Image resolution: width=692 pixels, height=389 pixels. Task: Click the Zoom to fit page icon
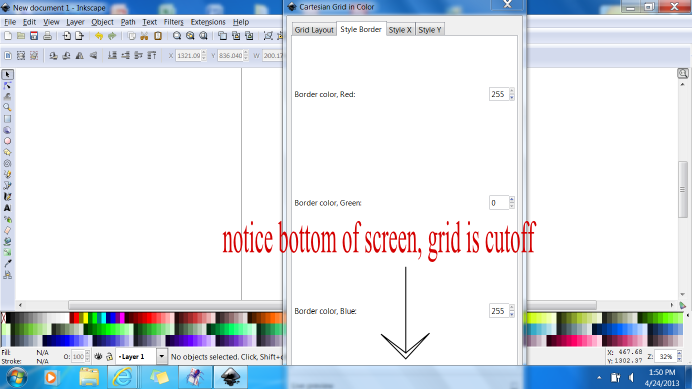tap(203, 36)
